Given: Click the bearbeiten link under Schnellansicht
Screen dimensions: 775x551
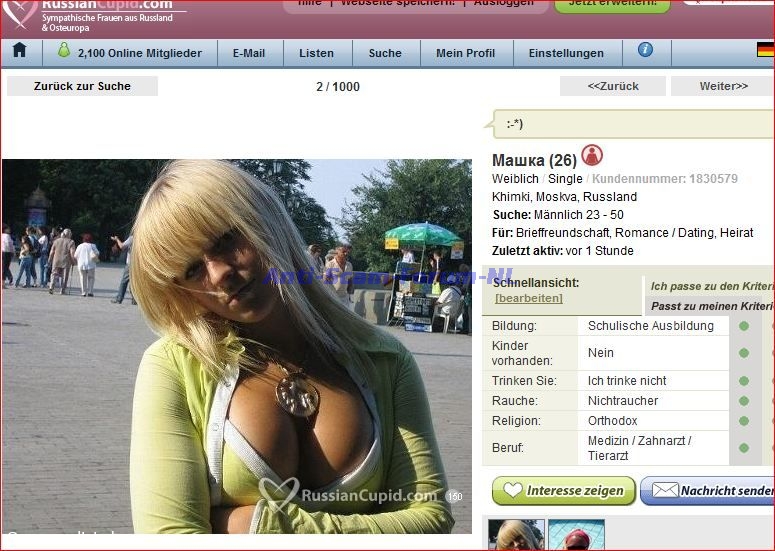Looking at the screenshot, I should [528, 298].
